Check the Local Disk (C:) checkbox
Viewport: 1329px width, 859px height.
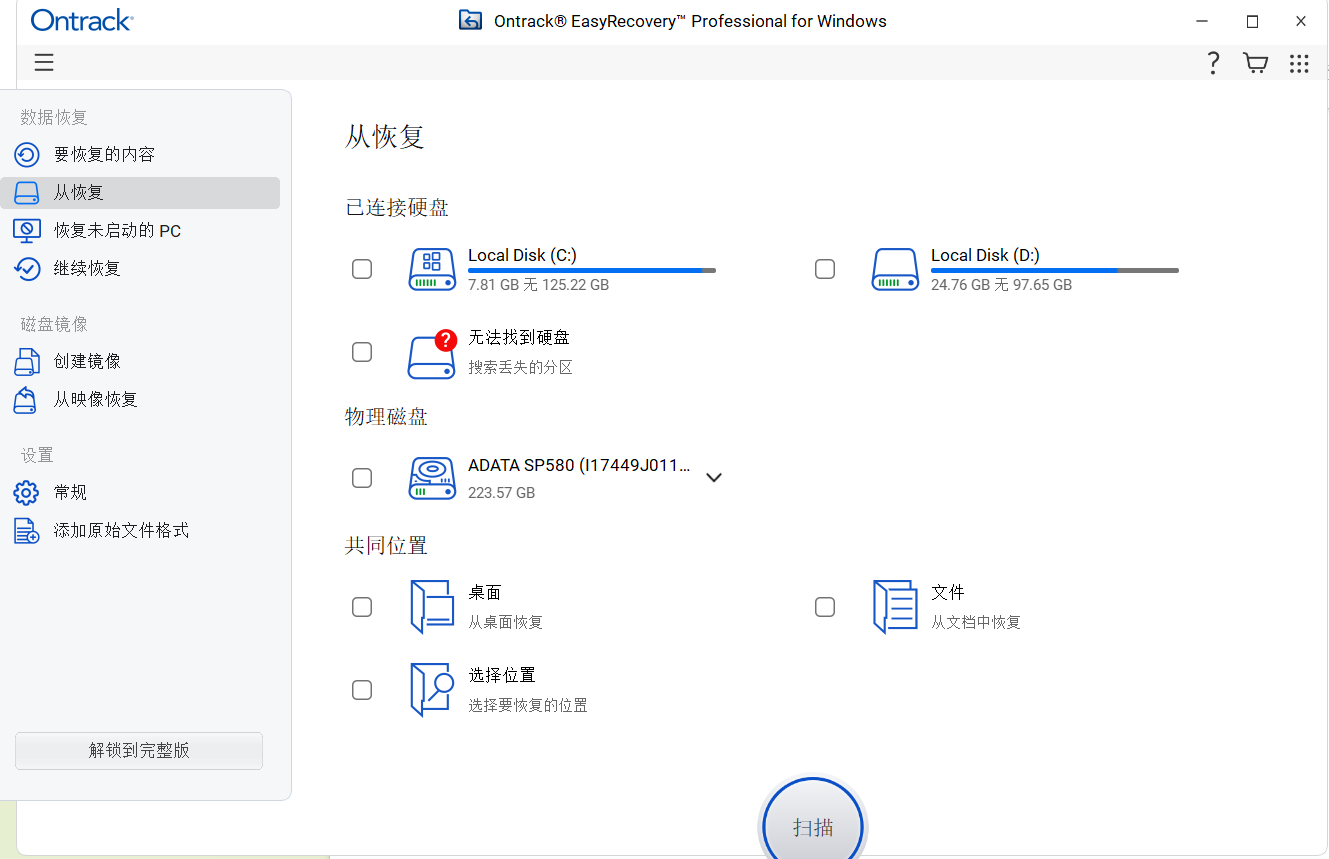point(362,269)
